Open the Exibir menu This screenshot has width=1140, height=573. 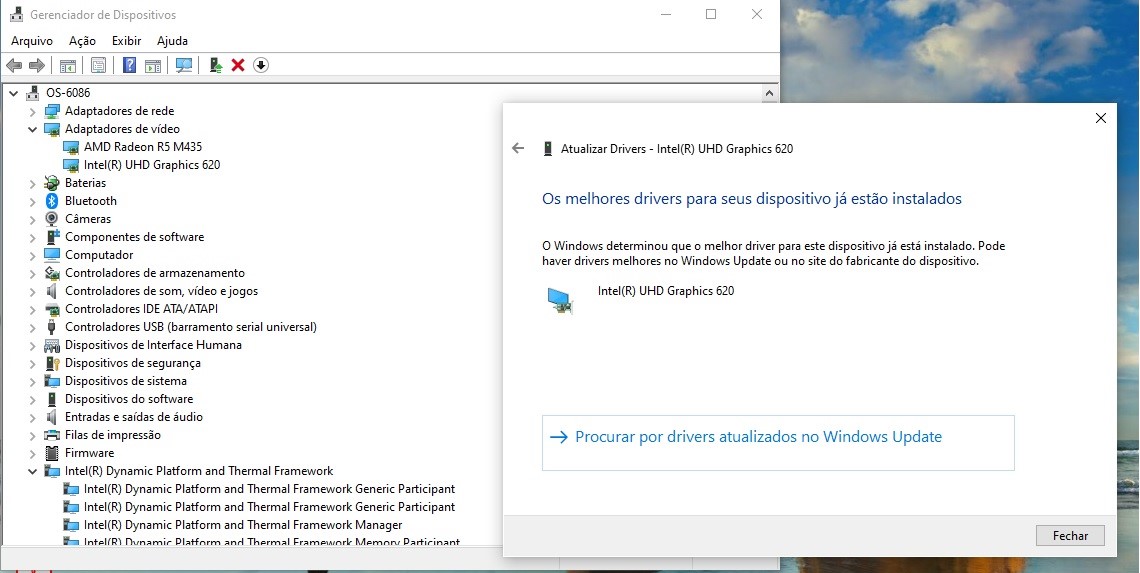tap(126, 41)
